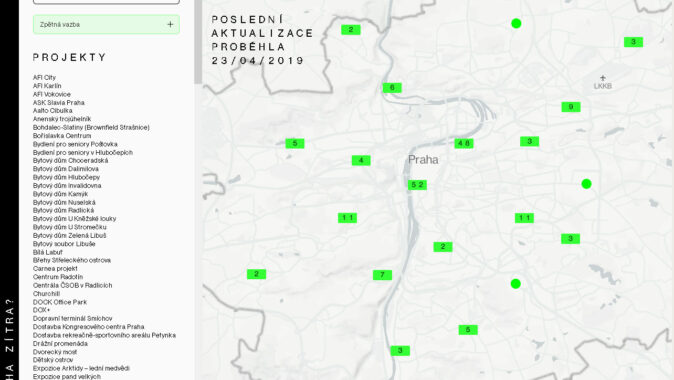Click the LKKB airport icon on map

point(603,78)
